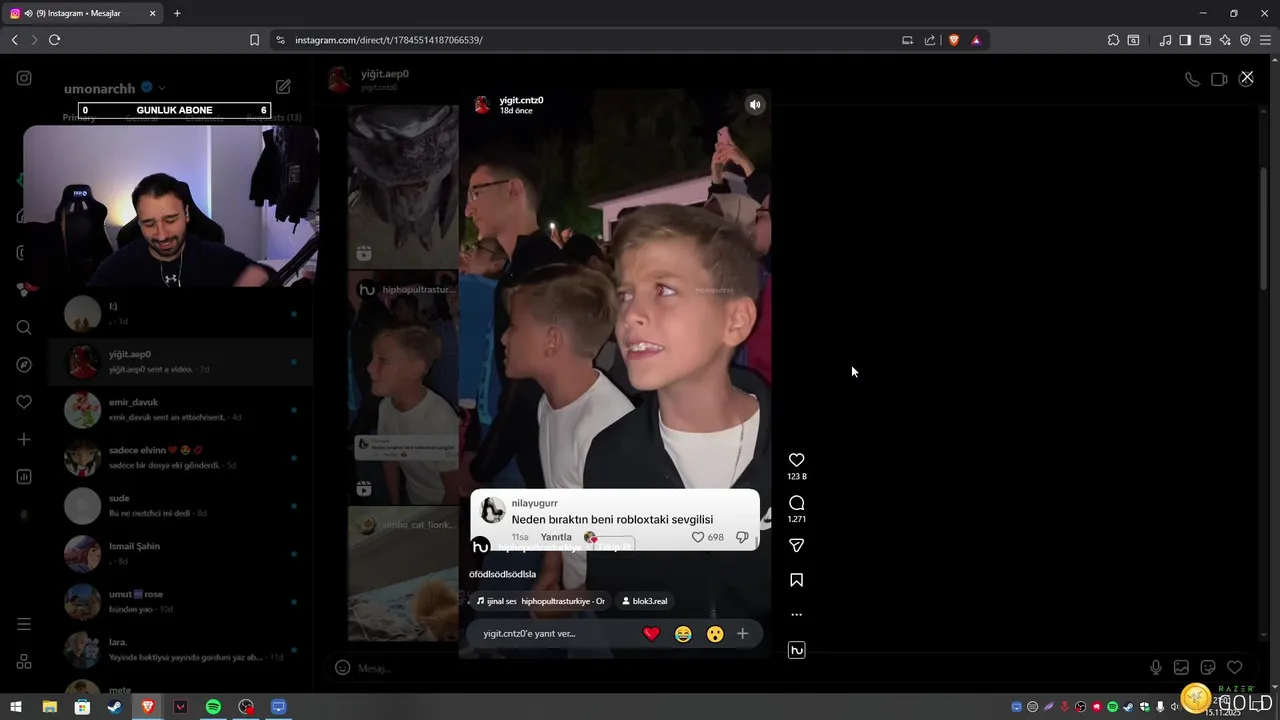
Task: Close the reel viewer with X
Action: click(1246, 77)
